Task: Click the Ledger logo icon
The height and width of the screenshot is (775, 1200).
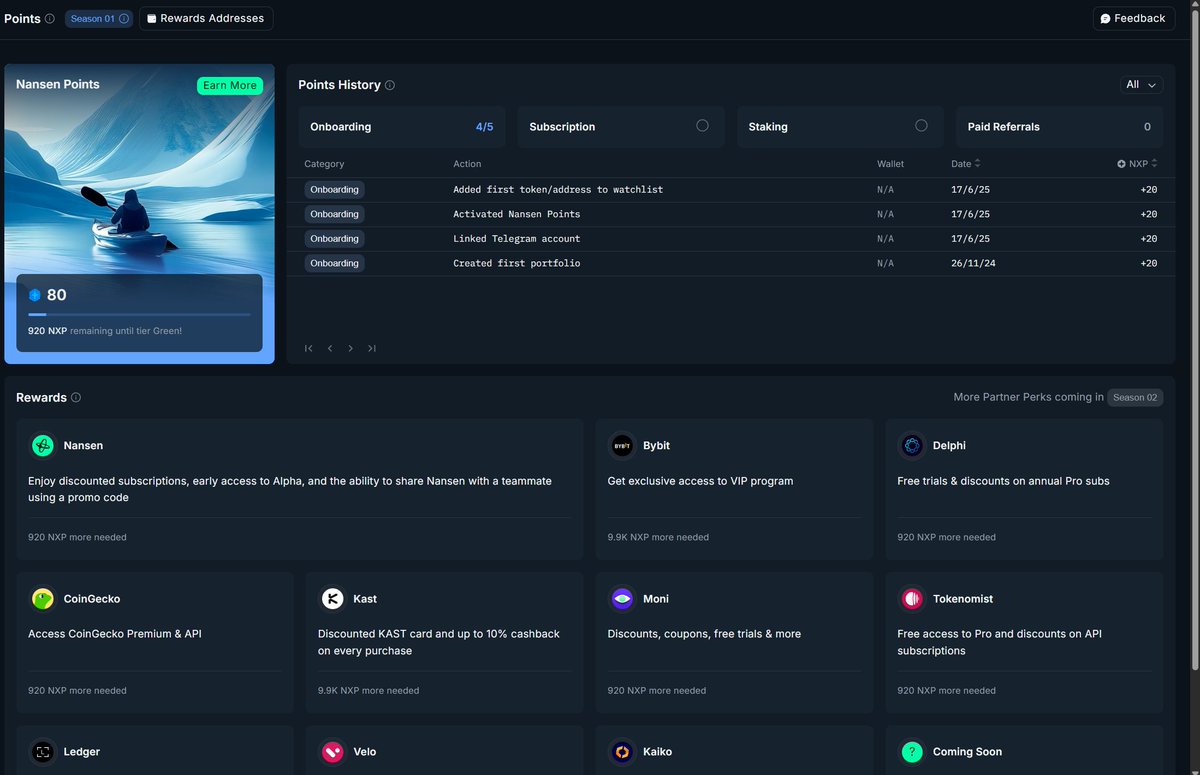Action: tap(43, 751)
